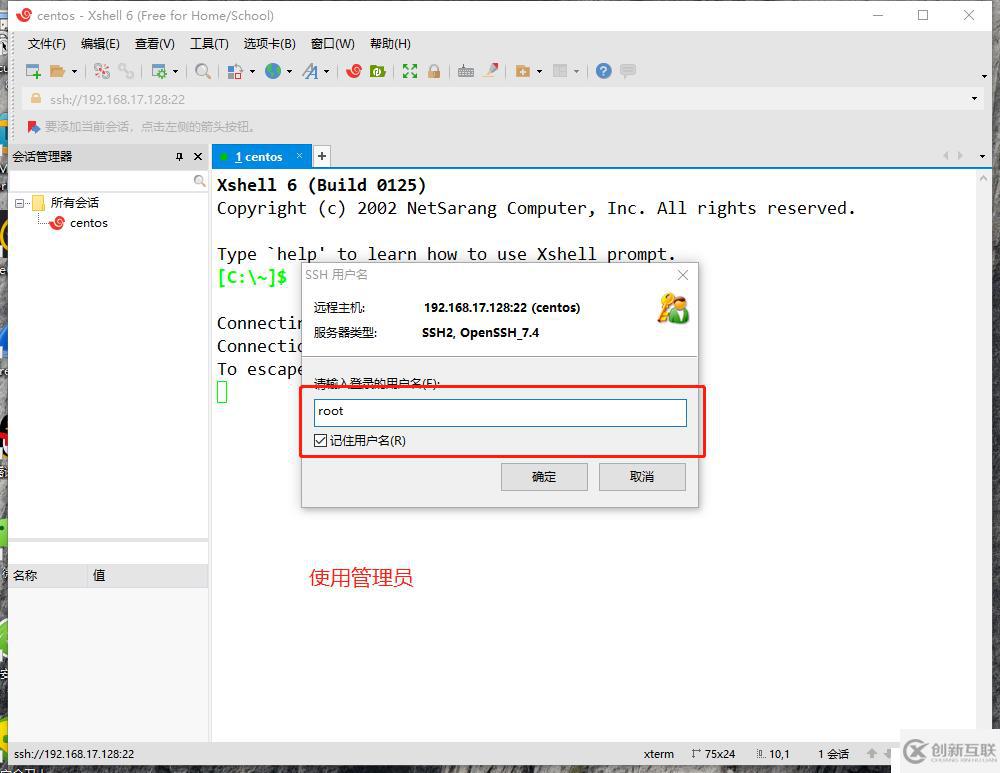Screen dimensions: 1000x773
Task: Click the 取消 button
Action: pyautogui.click(x=642, y=477)
